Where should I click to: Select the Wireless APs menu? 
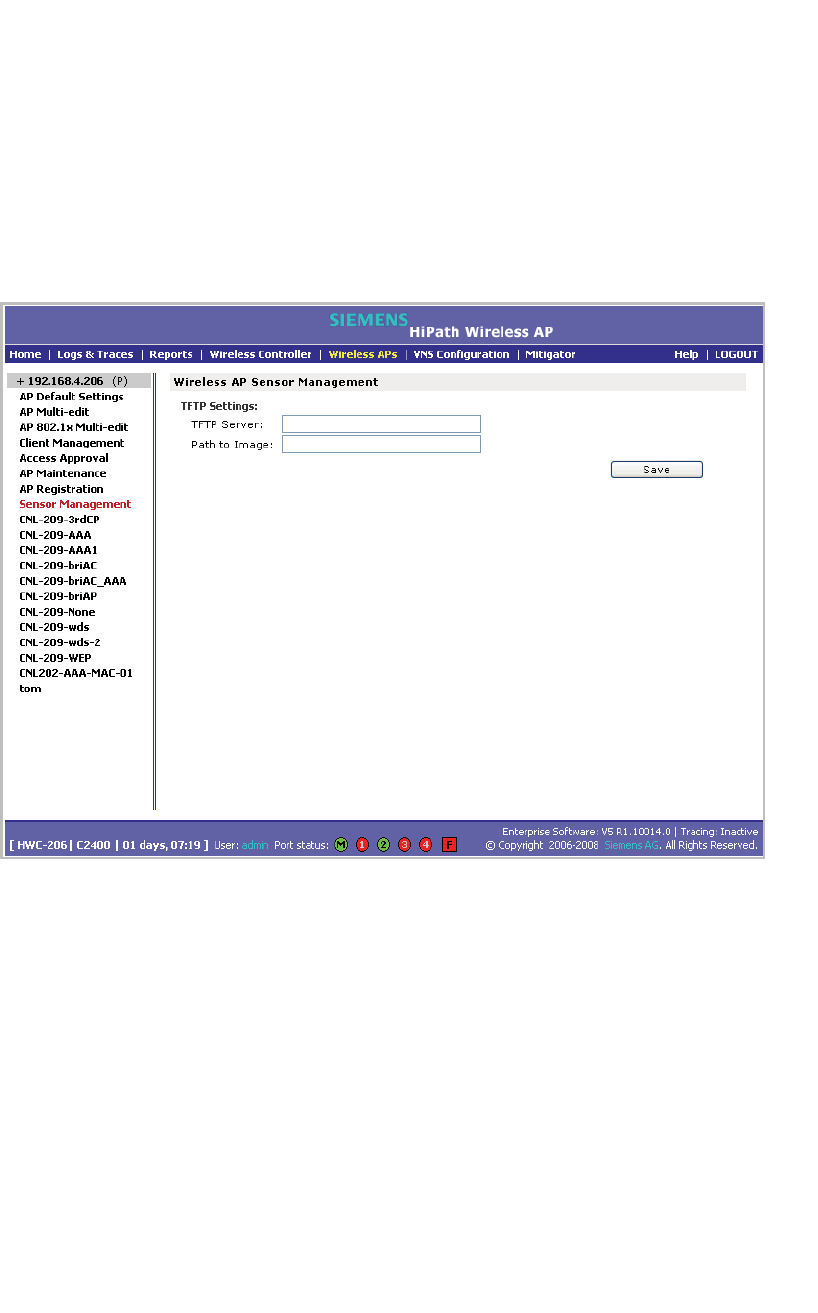click(363, 354)
